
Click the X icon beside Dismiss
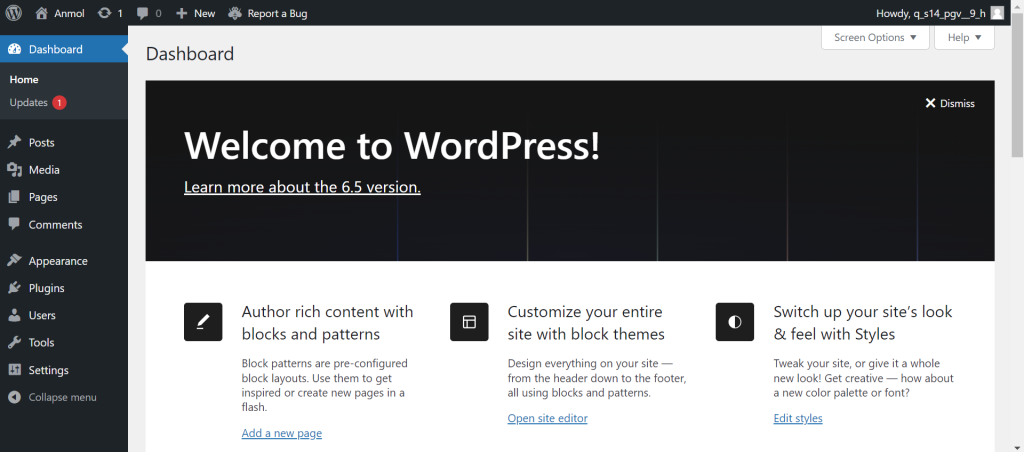931,103
